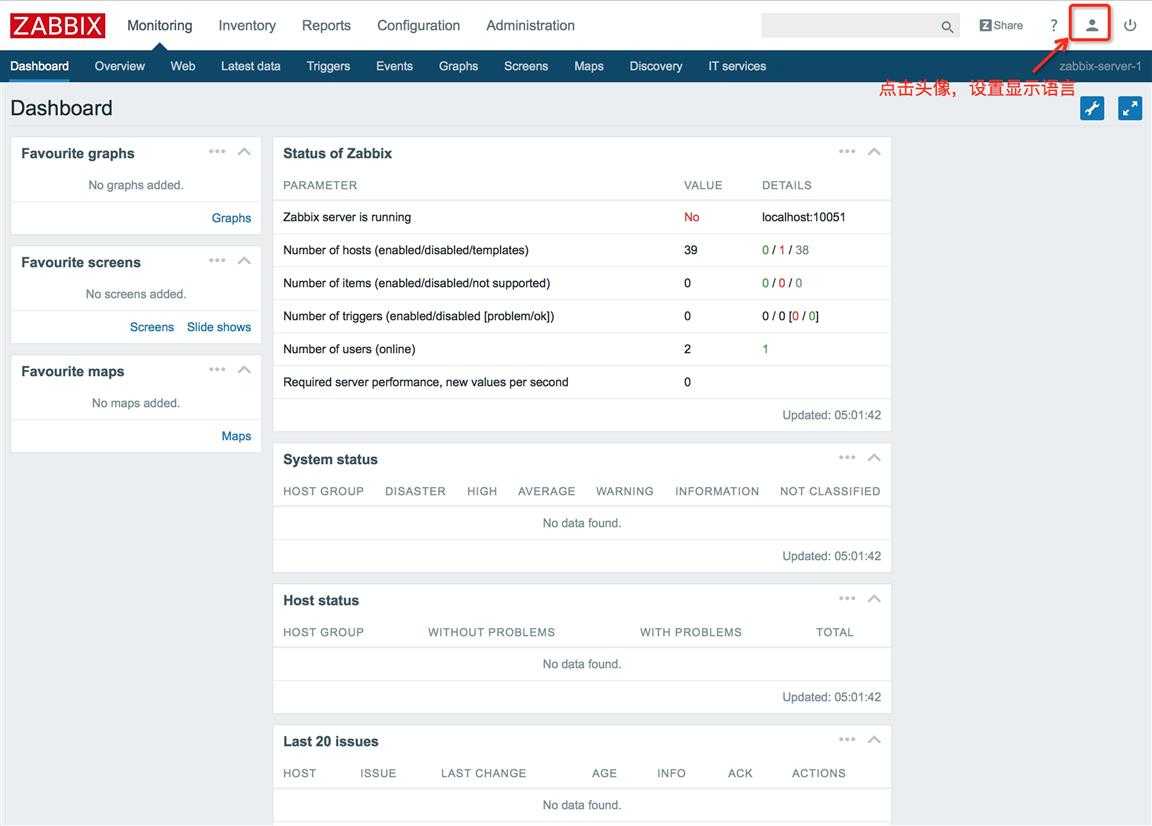Click 'Required server performance, new values per second'
1152x826 pixels.
(x=425, y=382)
